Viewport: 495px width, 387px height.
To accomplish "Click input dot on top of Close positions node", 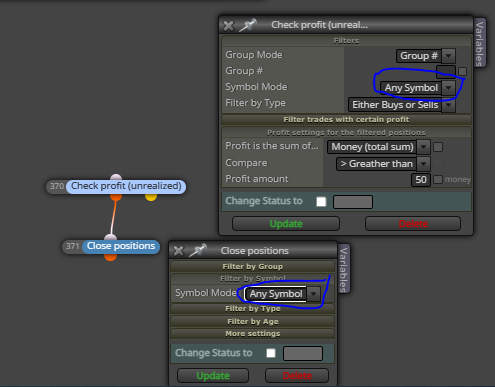I will [110, 237].
